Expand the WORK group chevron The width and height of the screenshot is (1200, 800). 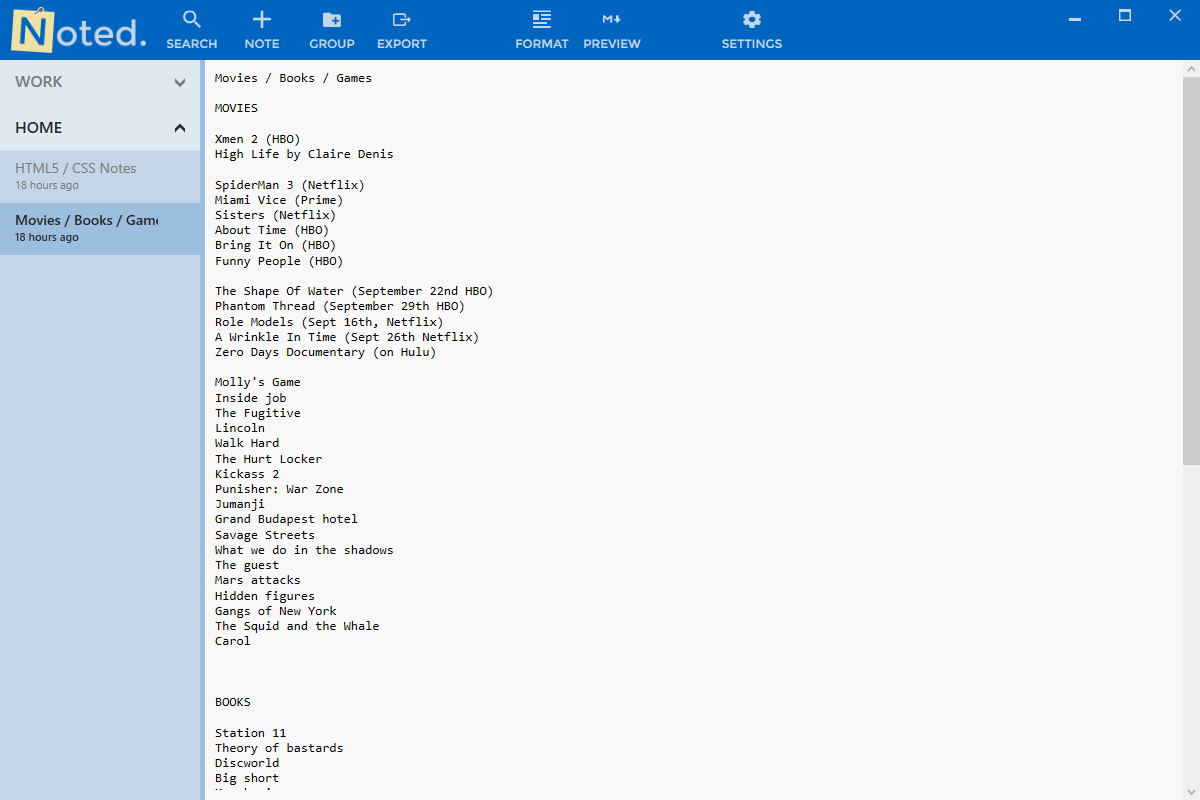click(x=180, y=83)
